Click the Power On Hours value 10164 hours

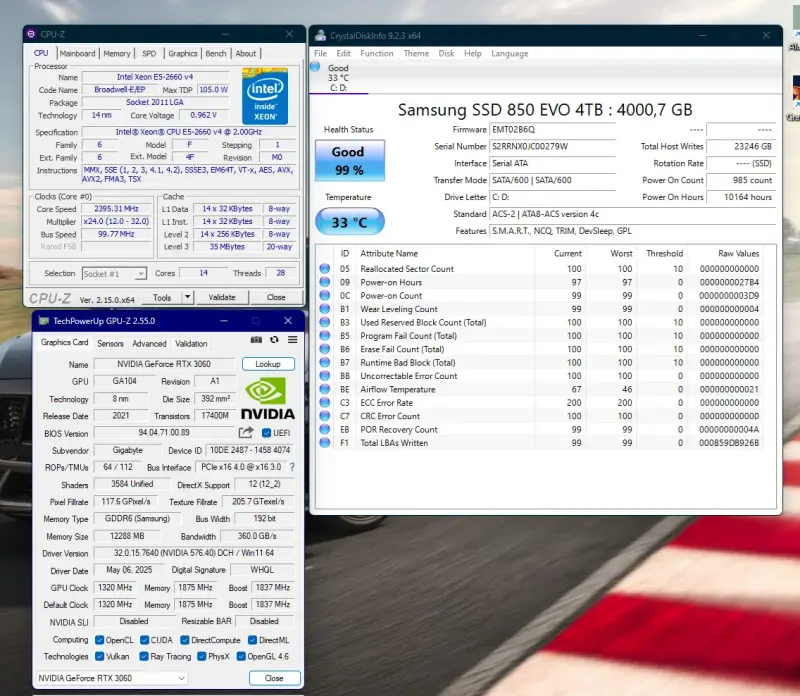[741, 197]
